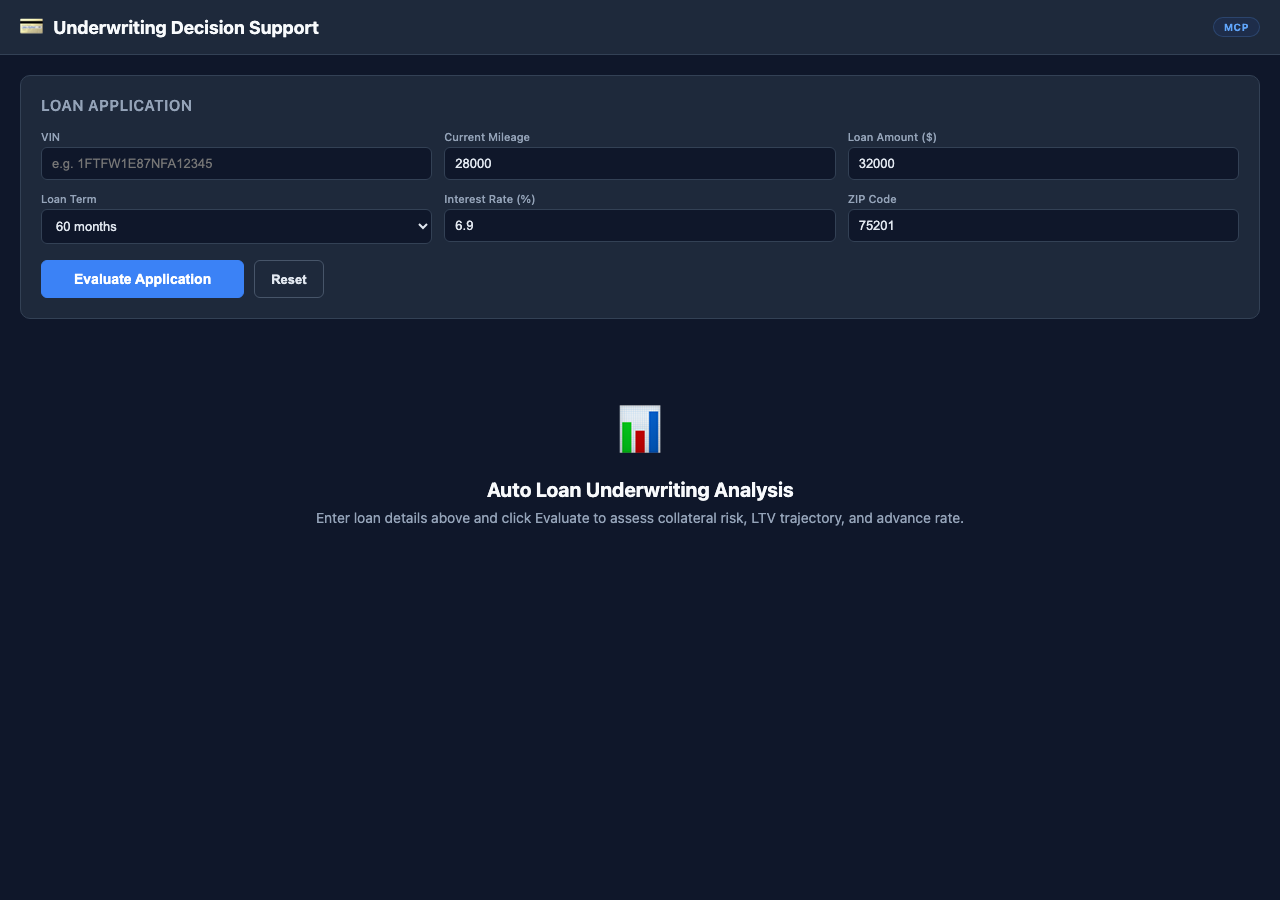Click the Current Mileage field showing 28000
This screenshot has height=900, width=1280.
click(640, 163)
